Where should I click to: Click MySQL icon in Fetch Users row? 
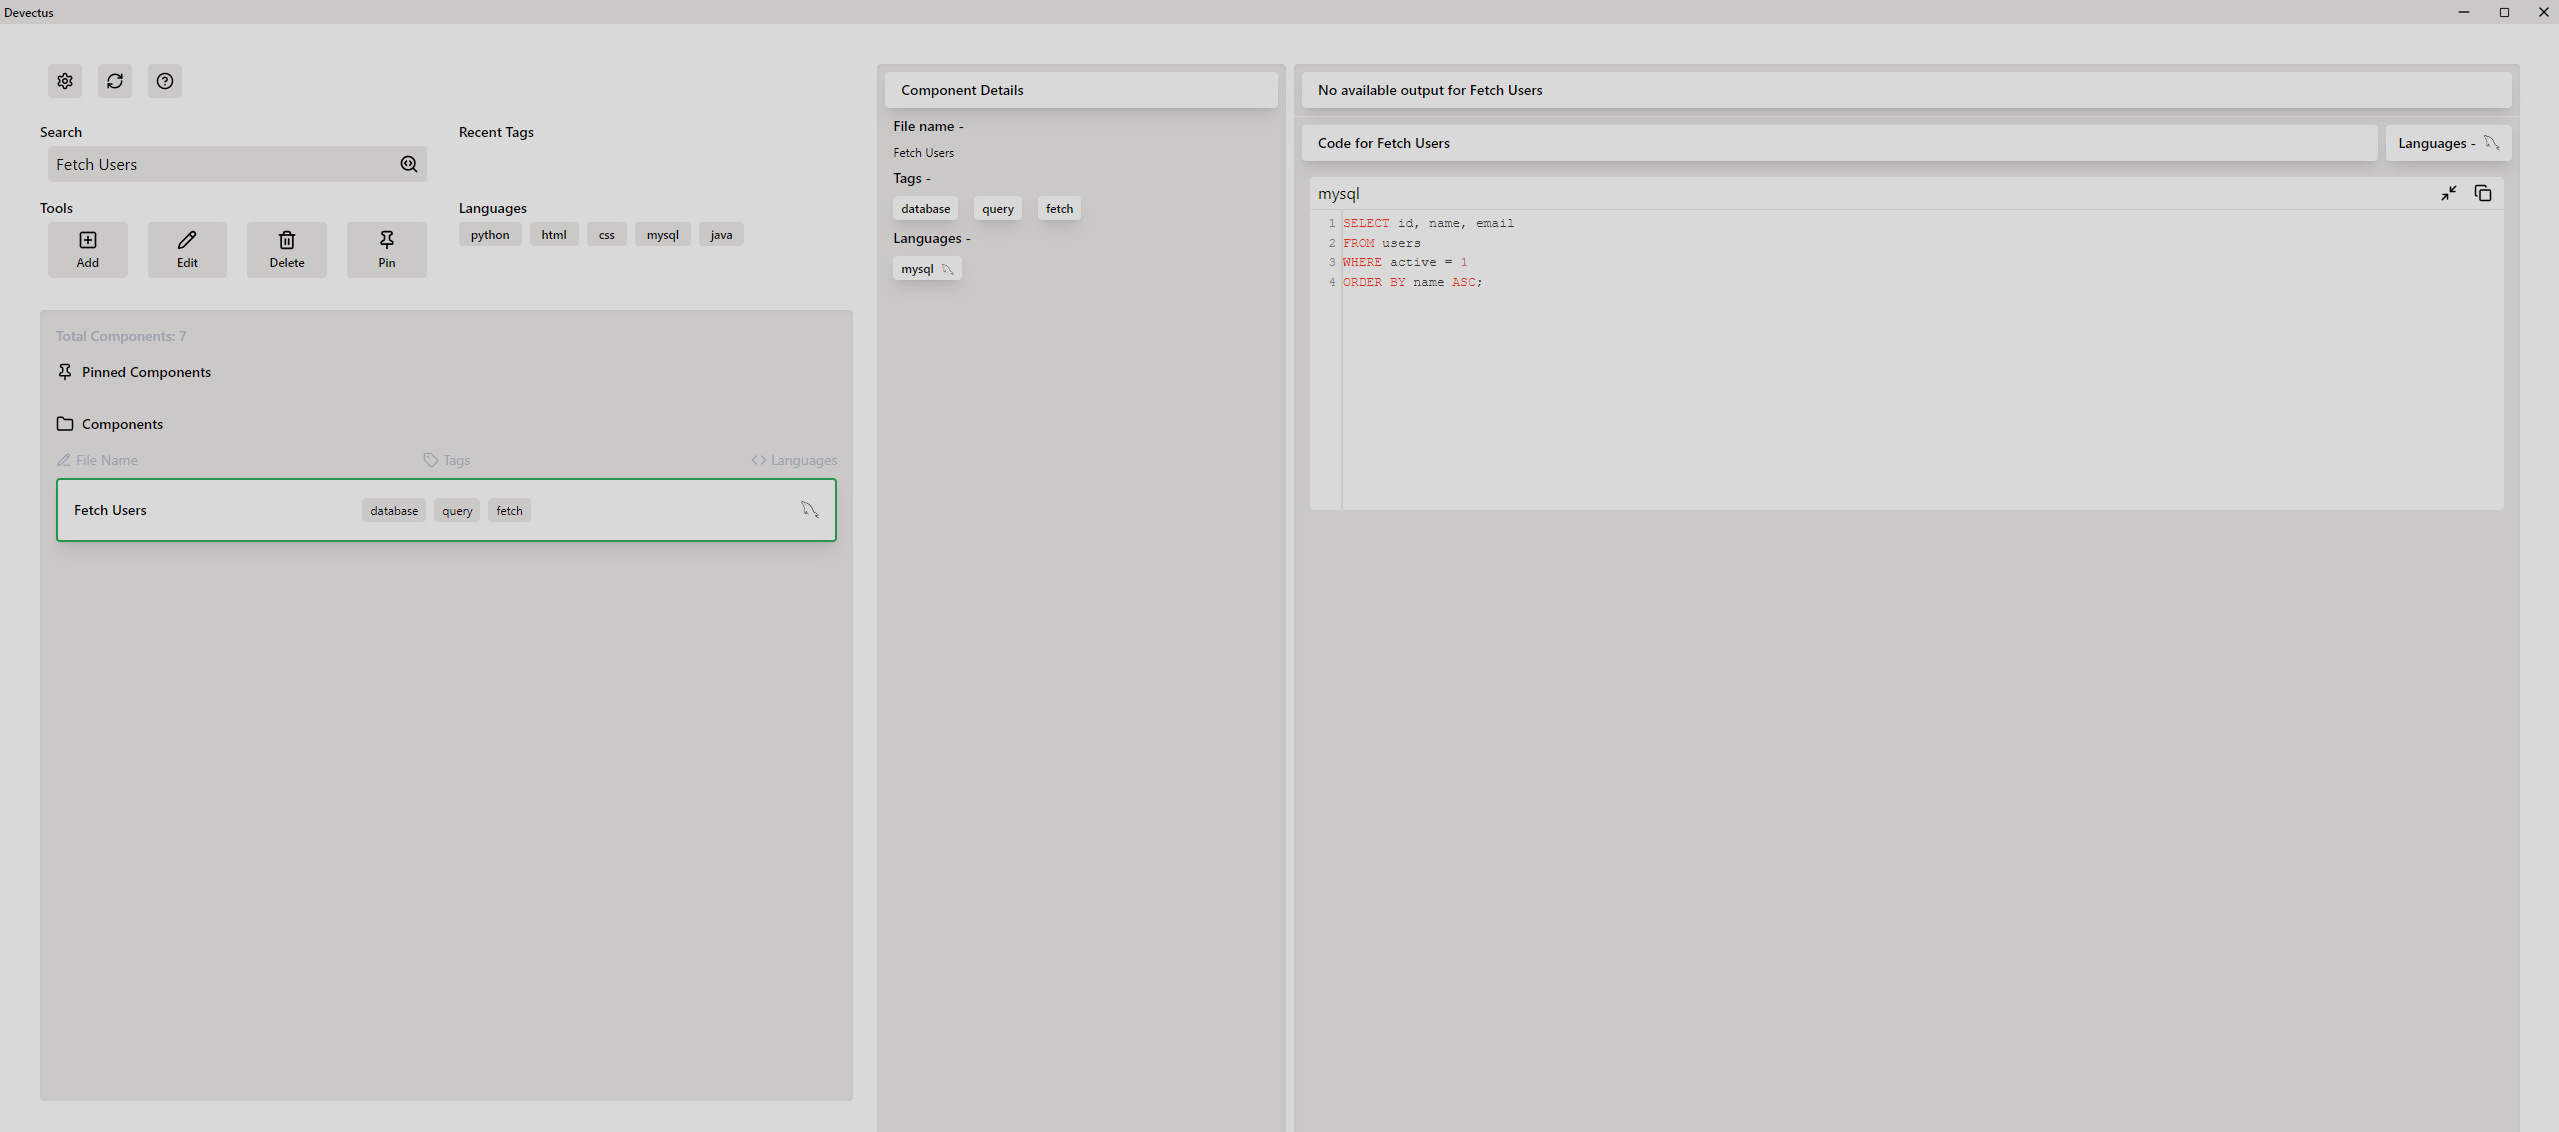point(809,510)
